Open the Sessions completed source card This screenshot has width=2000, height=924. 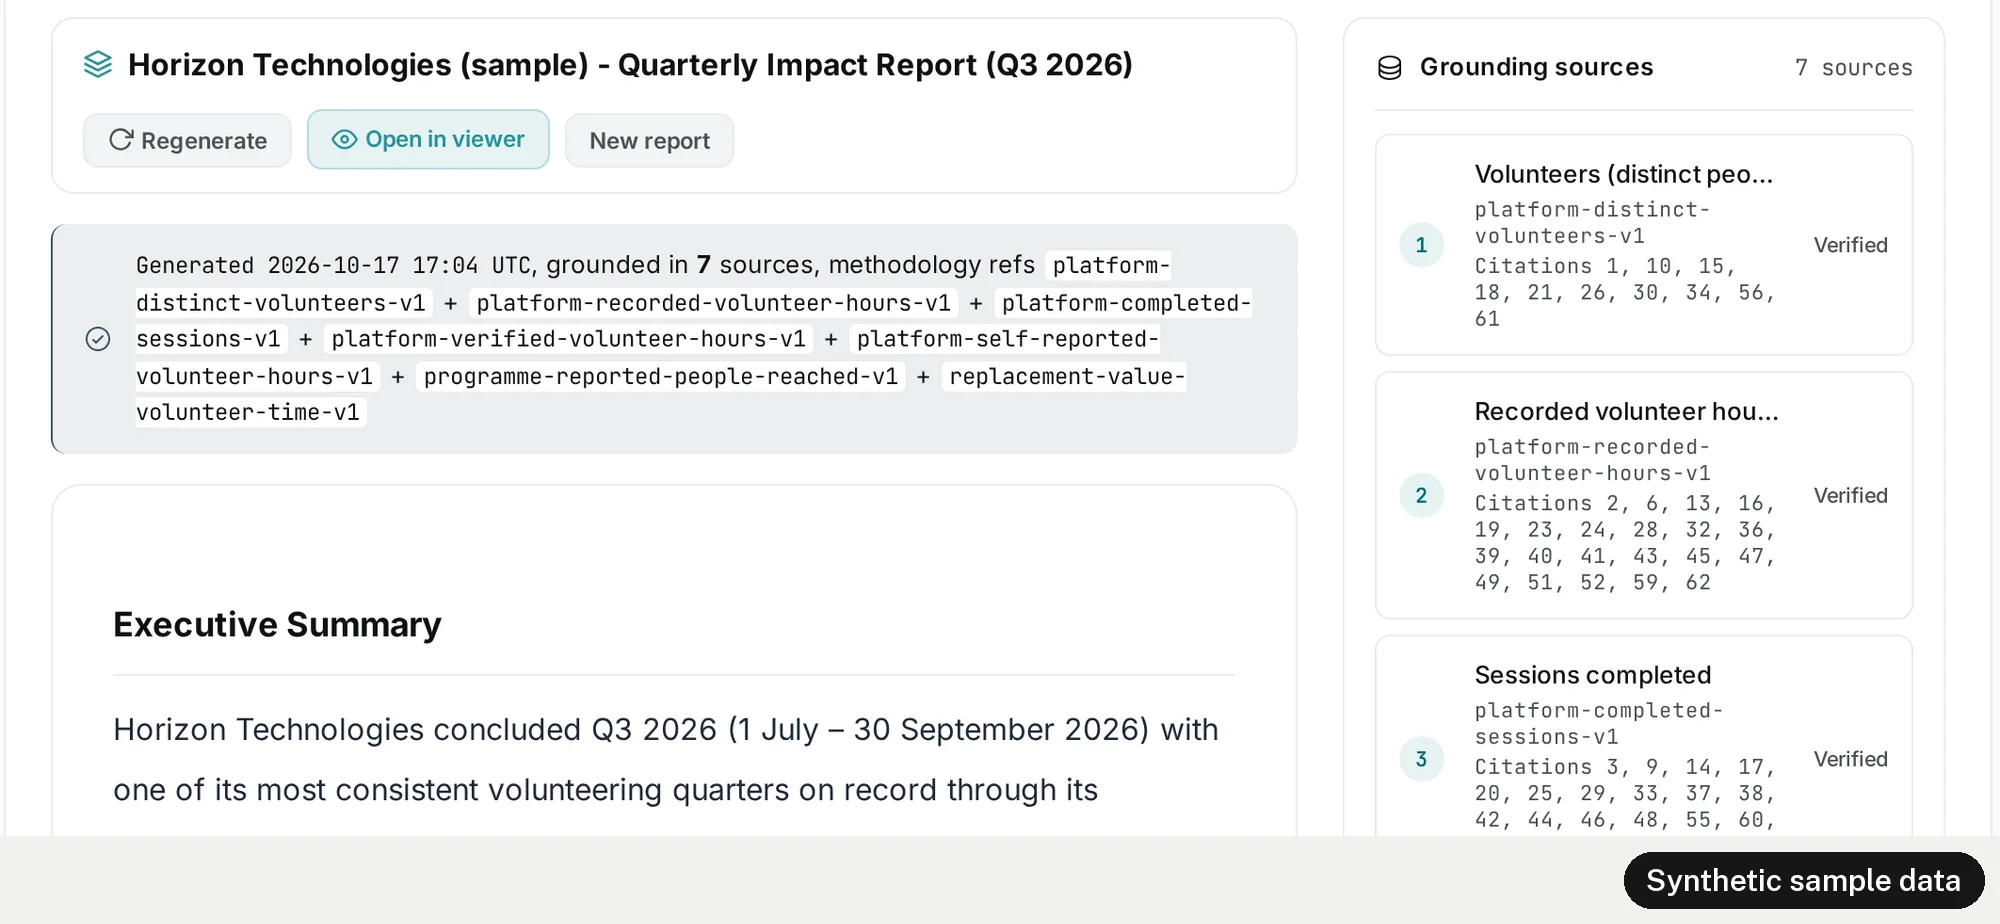pos(1644,736)
